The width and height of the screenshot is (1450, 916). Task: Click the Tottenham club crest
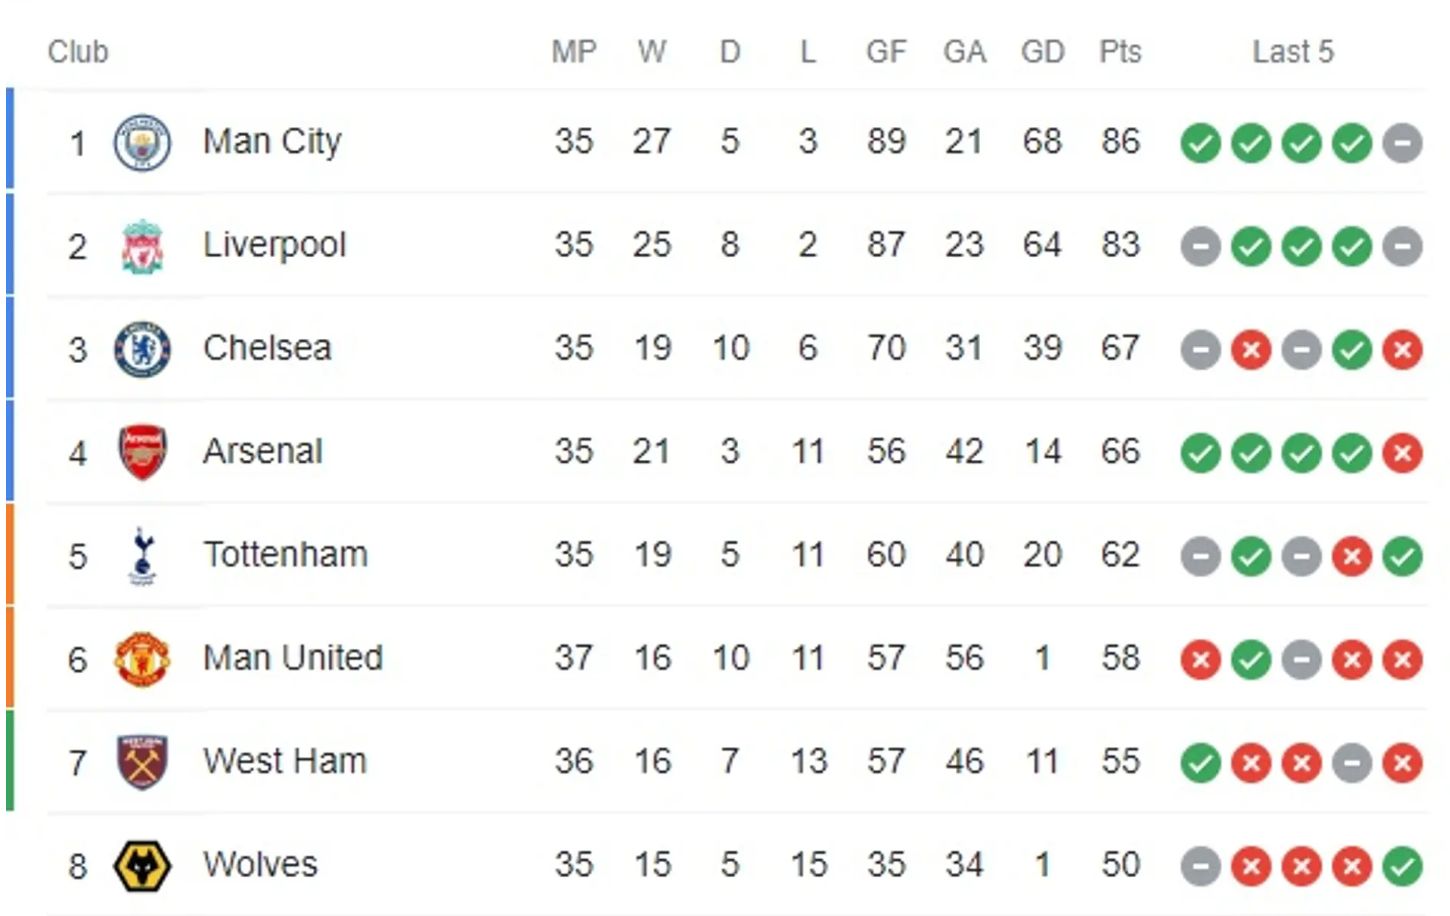coord(143,556)
